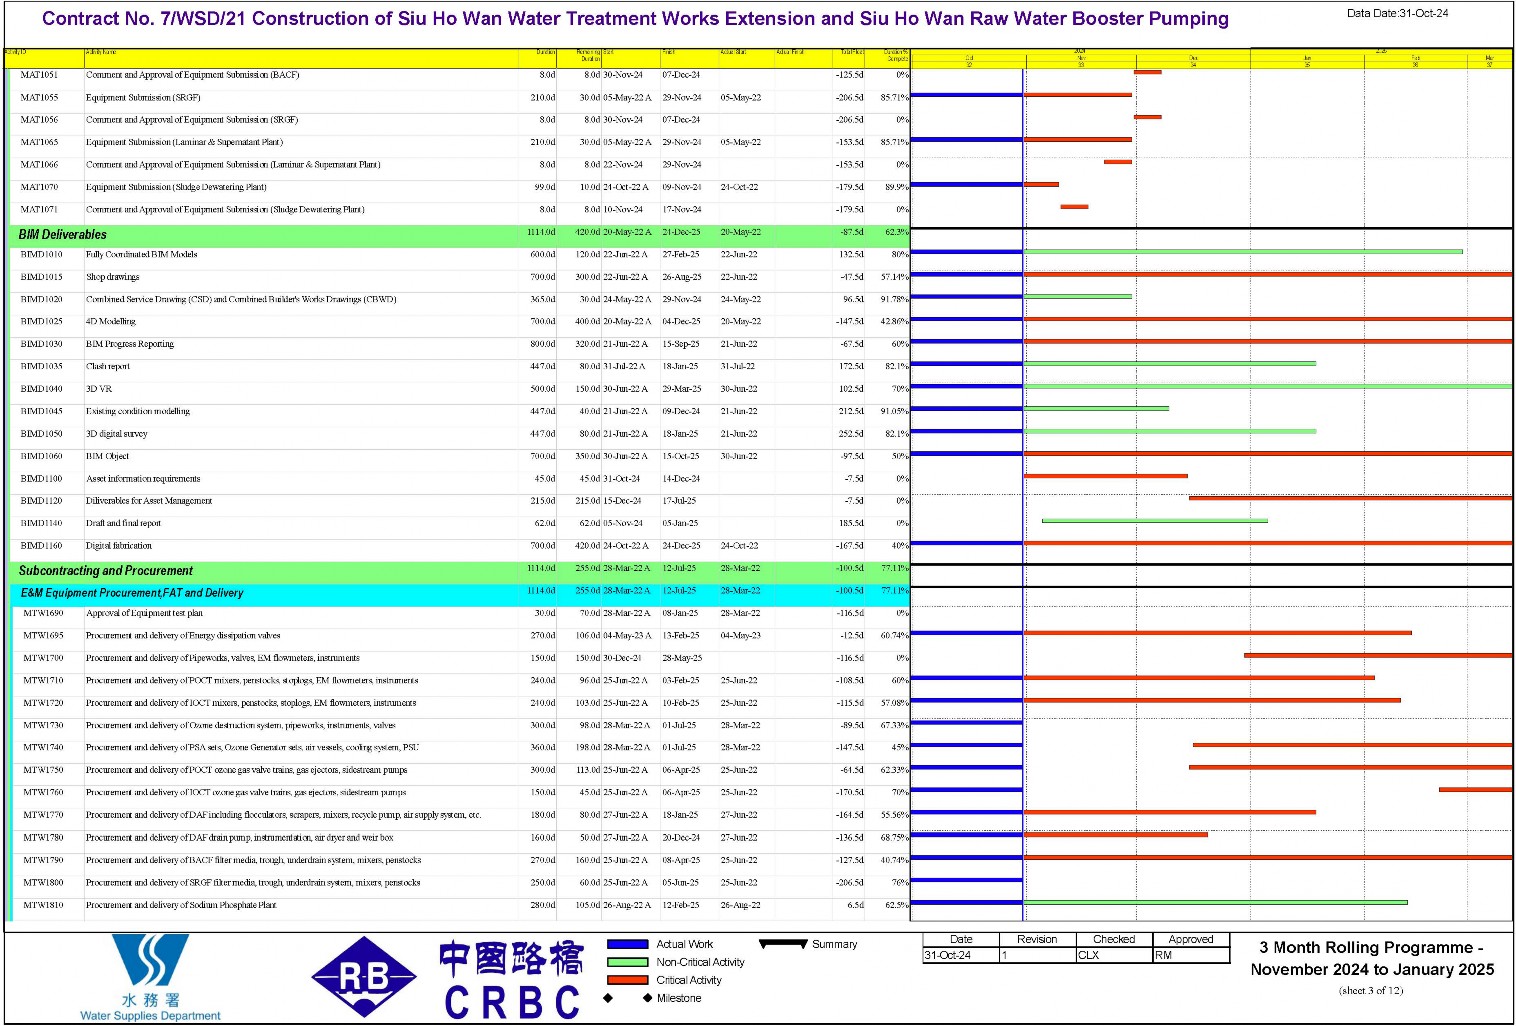Click the Clash report activity name

tap(108, 367)
